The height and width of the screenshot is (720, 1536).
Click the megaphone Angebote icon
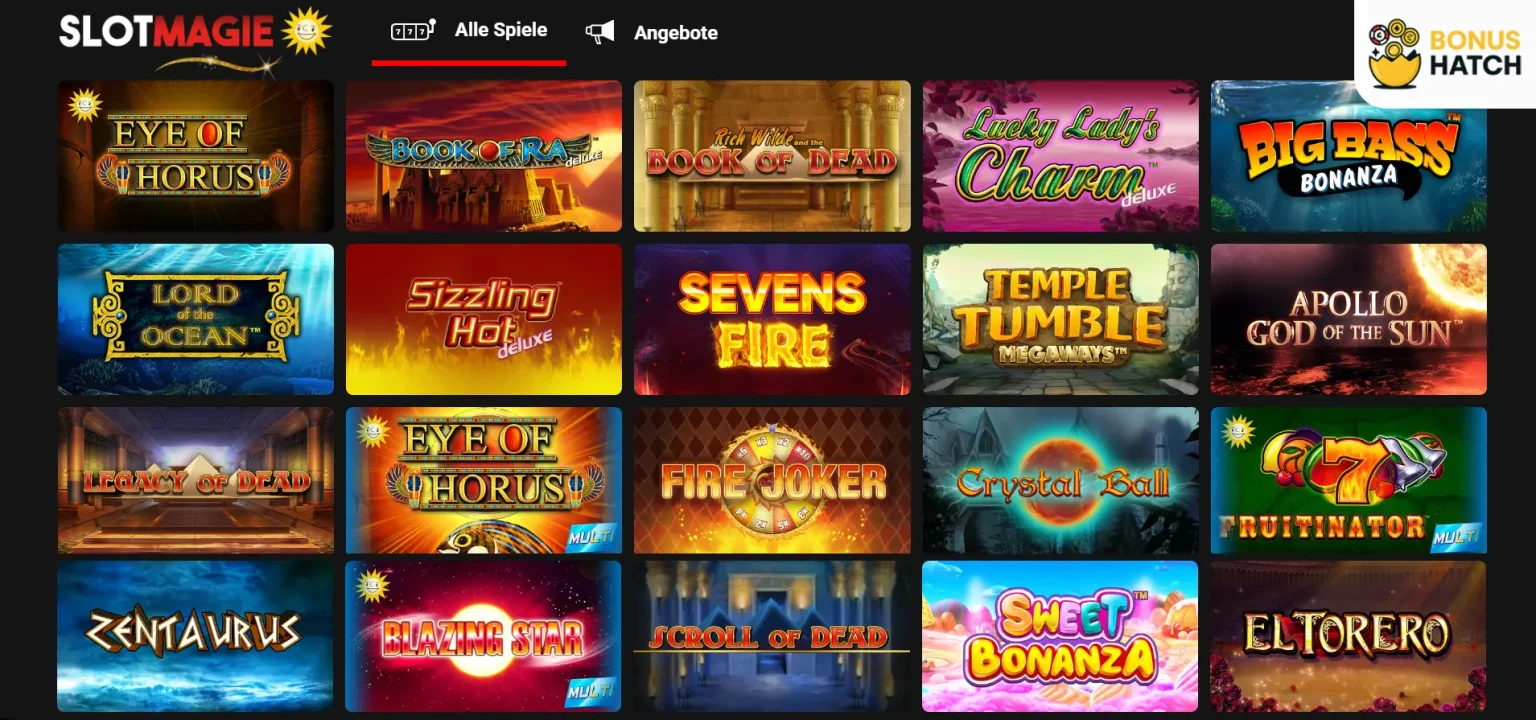tap(600, 33)
